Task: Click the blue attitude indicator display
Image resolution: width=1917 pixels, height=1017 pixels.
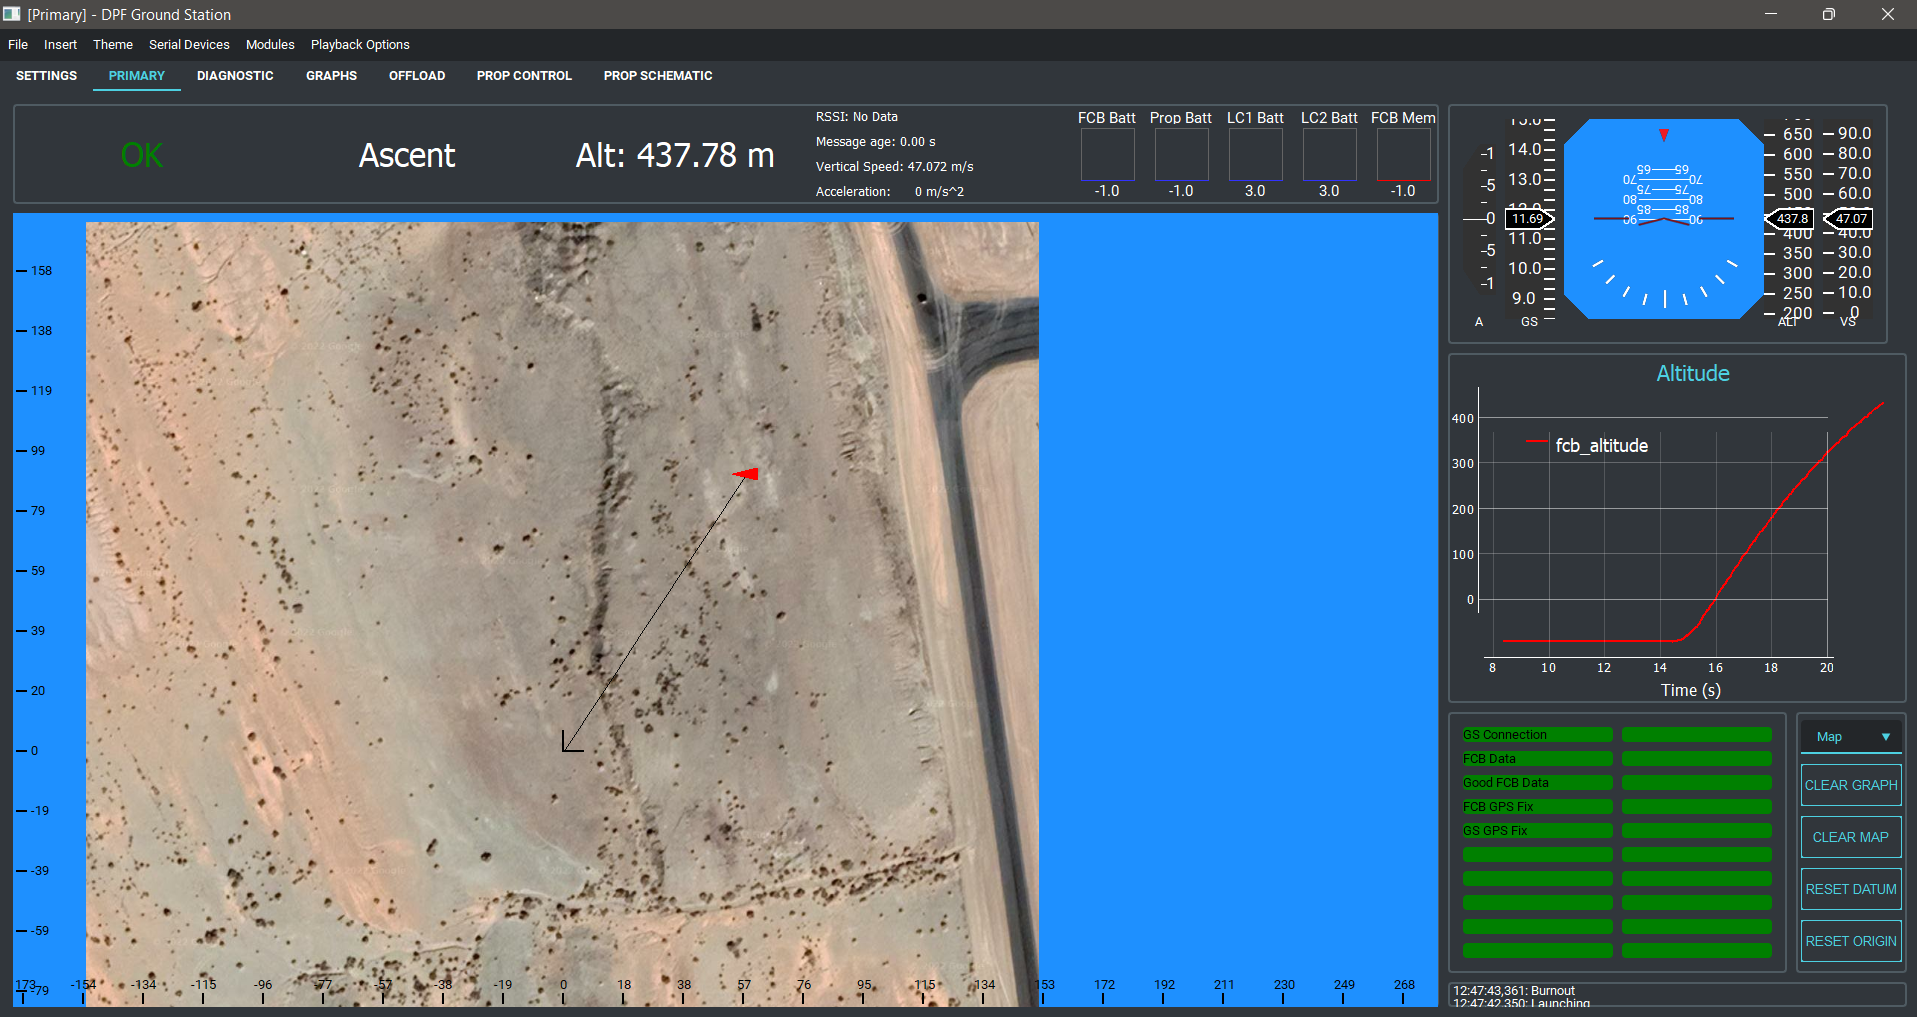Action: tap(1664, 219)
